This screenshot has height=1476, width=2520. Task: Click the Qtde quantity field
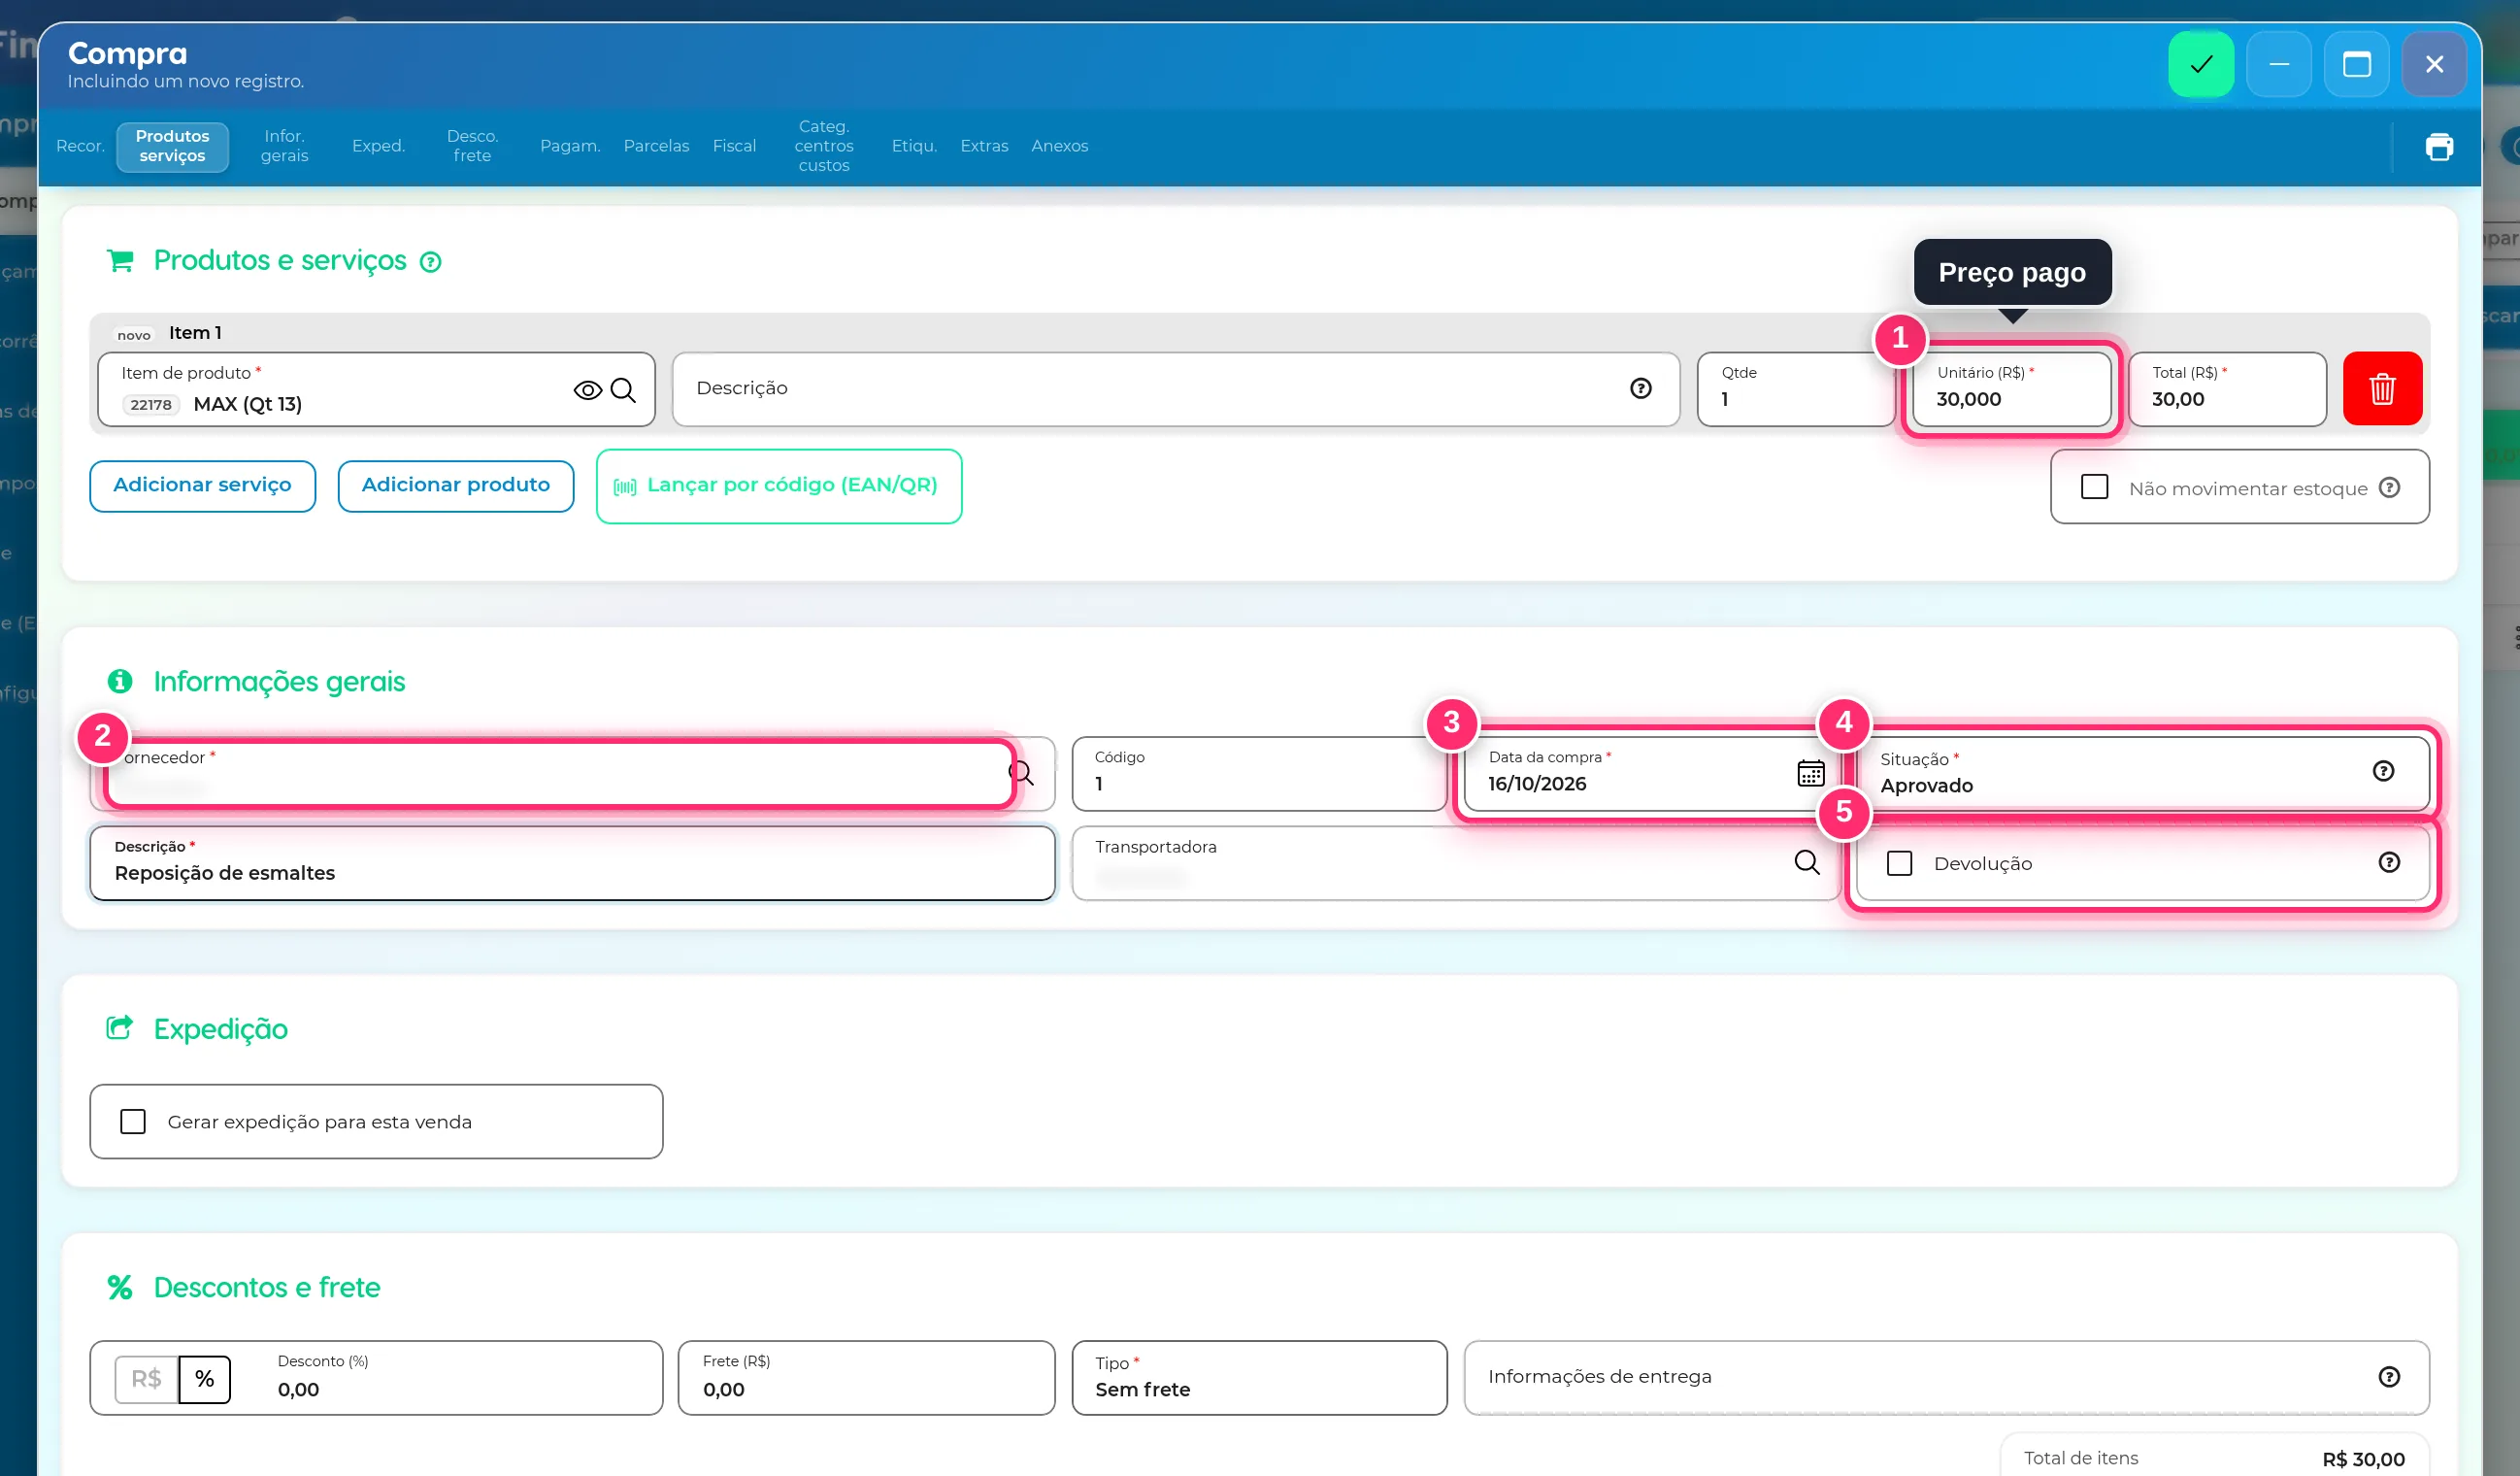coord(1795,388)
